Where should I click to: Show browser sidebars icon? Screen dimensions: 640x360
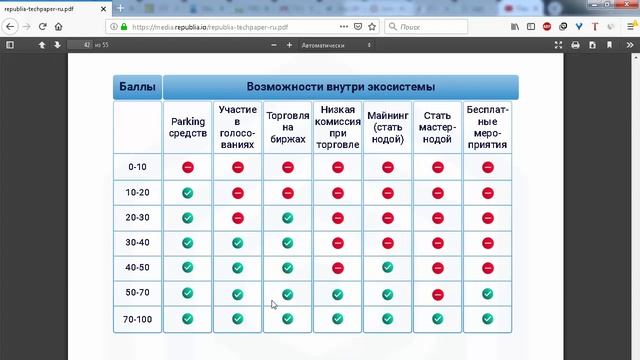[x=531, y=27]
